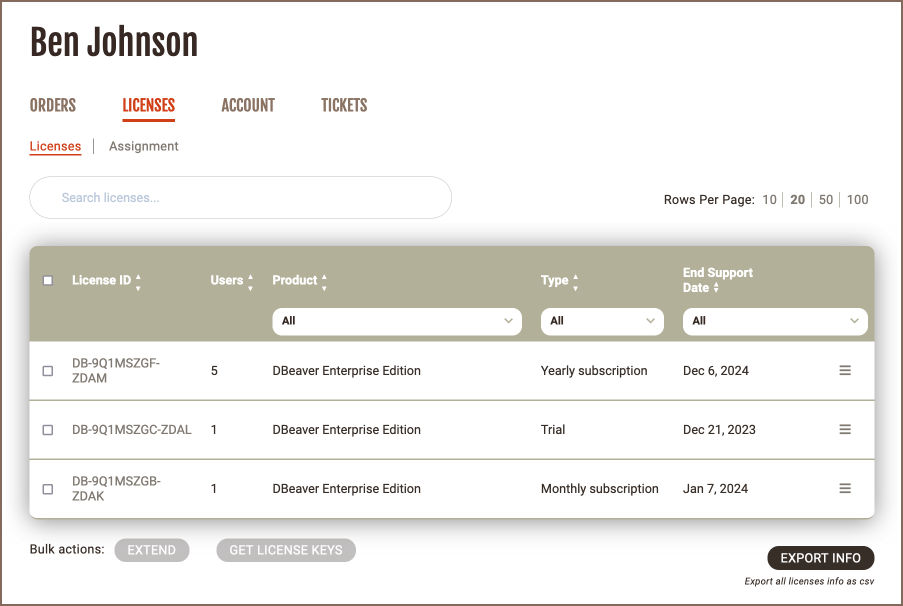Open the End Support Date filter dropdown

click(x=774, y=321)
